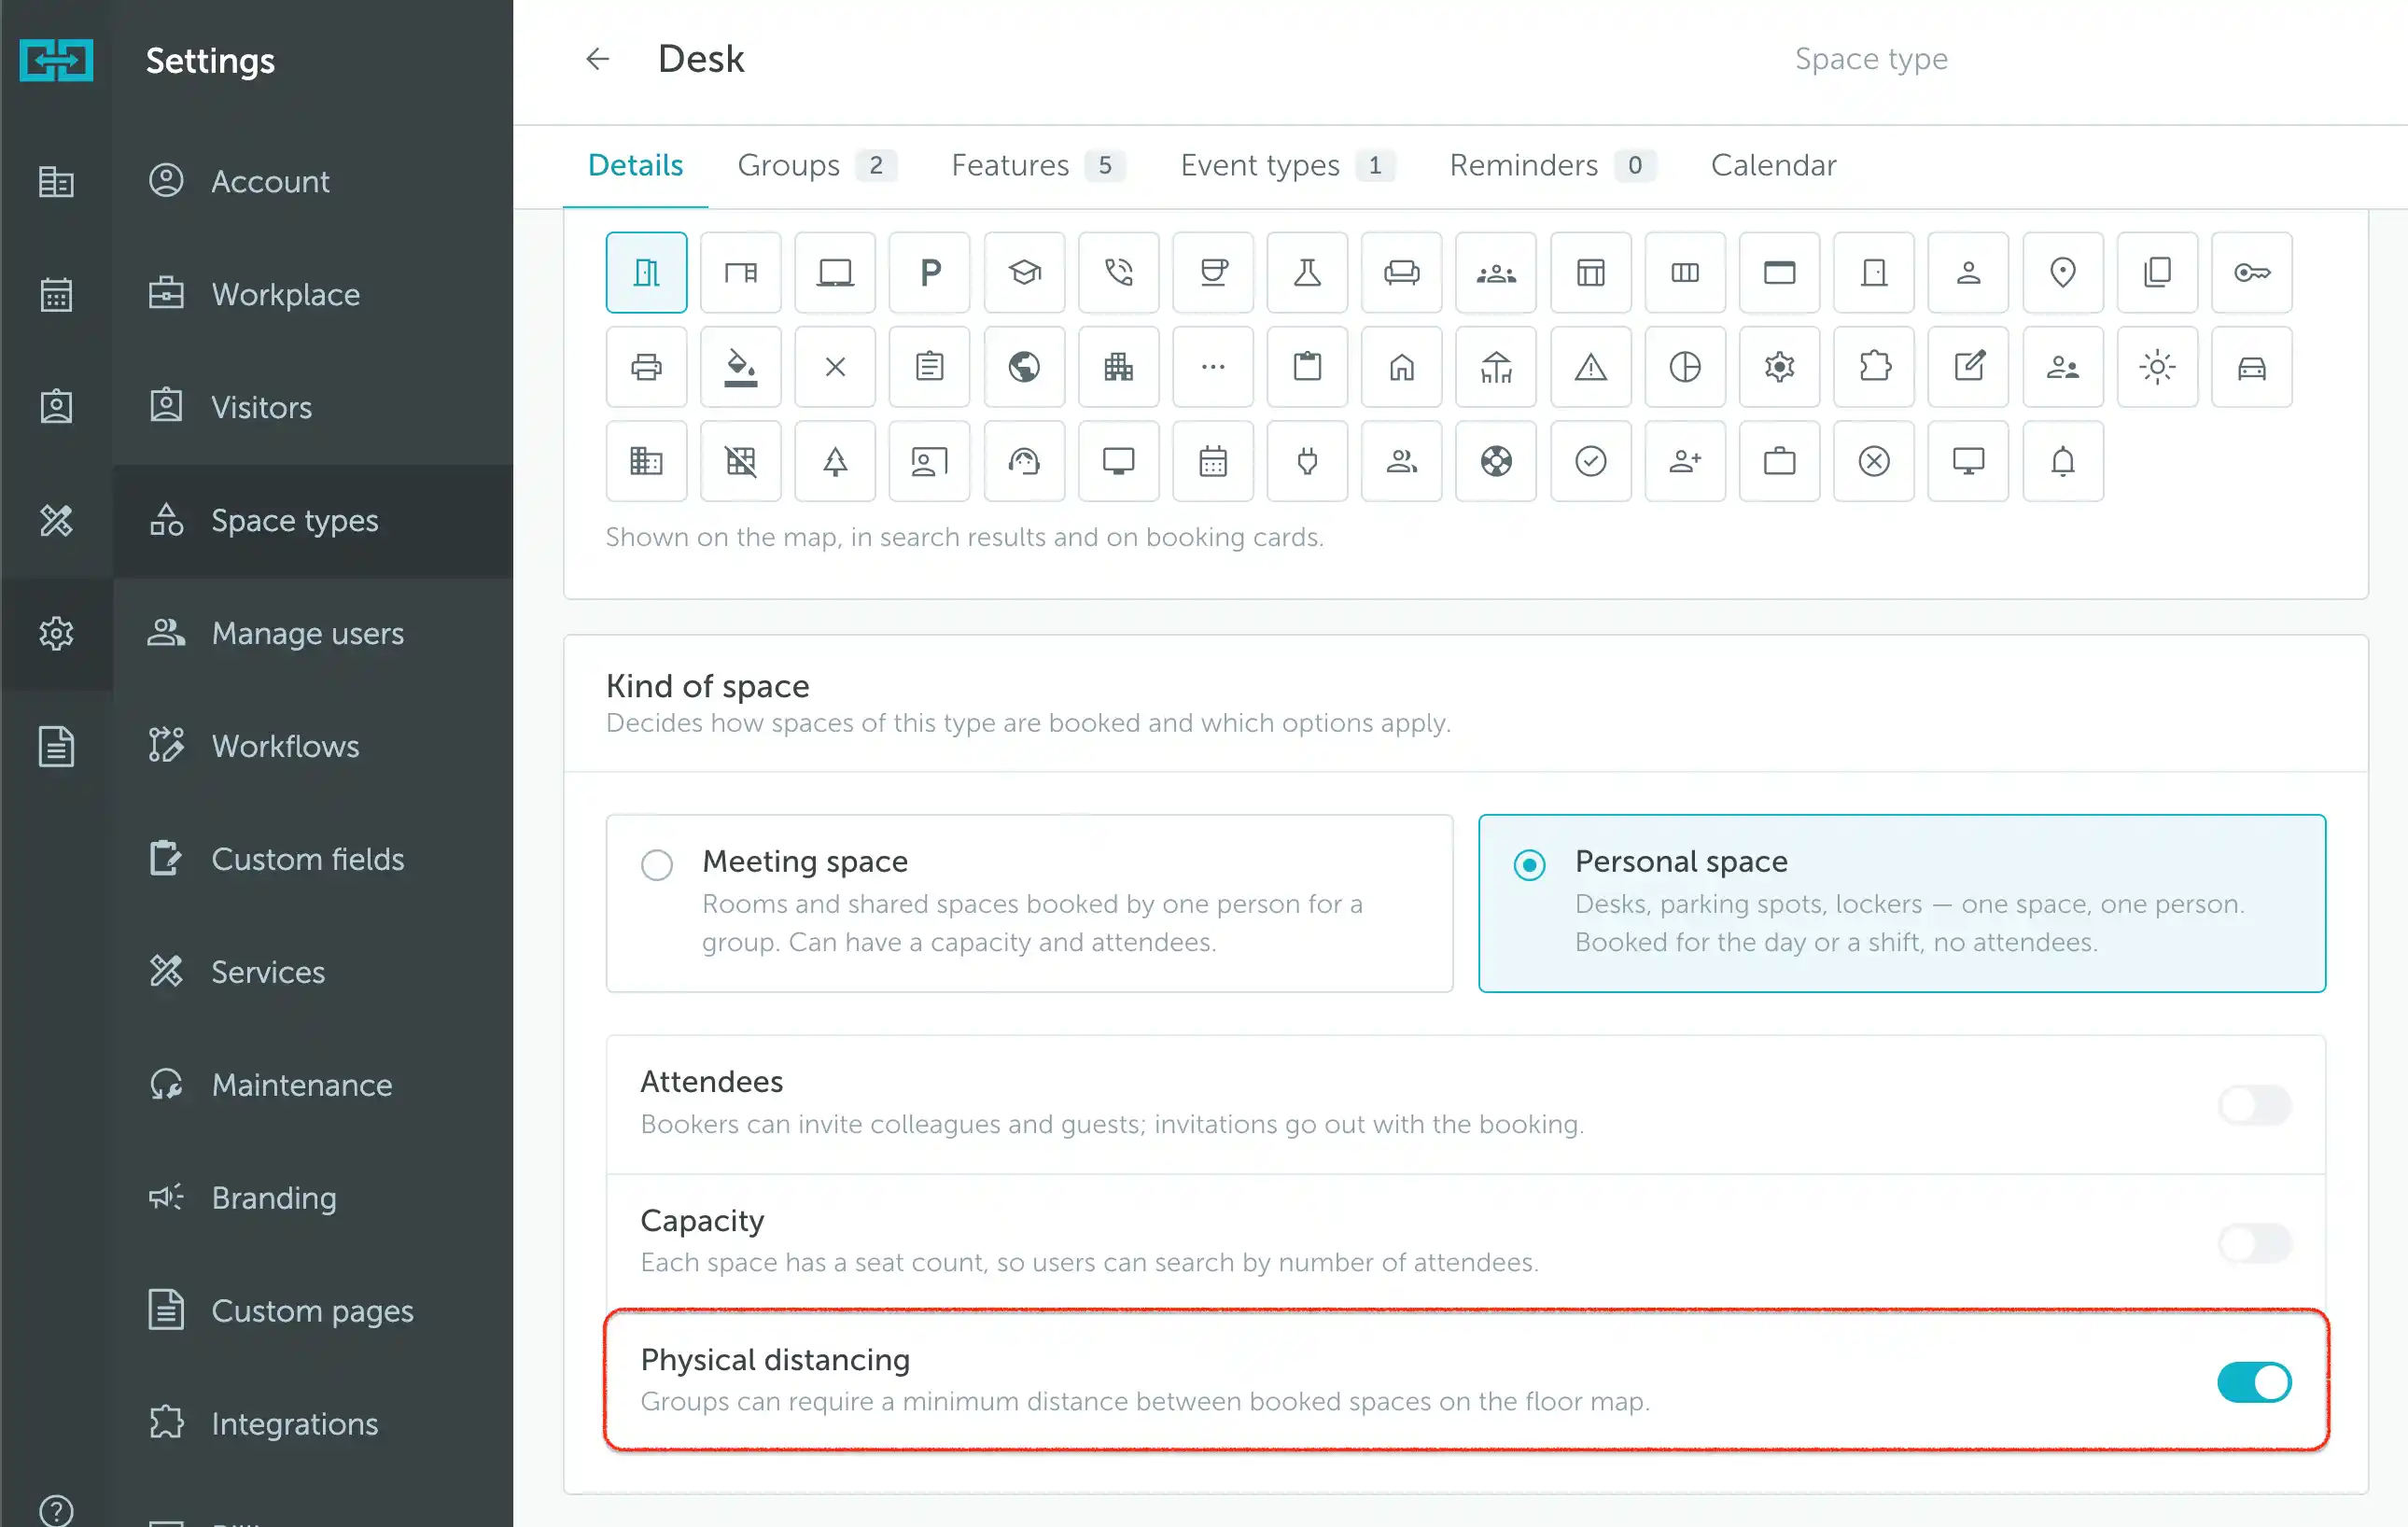Image resolution: width=2408 pixels, height=1527 pixels.
Task: Choose the map pin location icon
Action: [x=2062, y=272]
